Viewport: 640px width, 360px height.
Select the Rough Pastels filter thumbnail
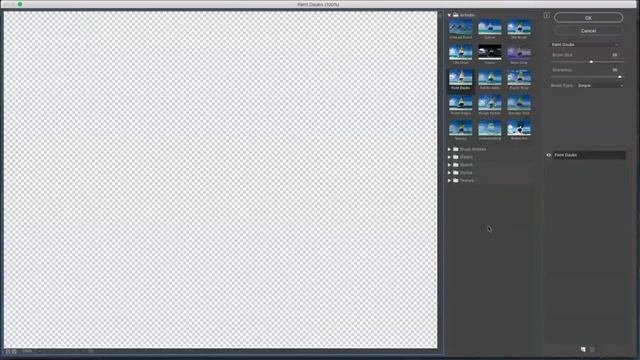(x=489, y=103)
